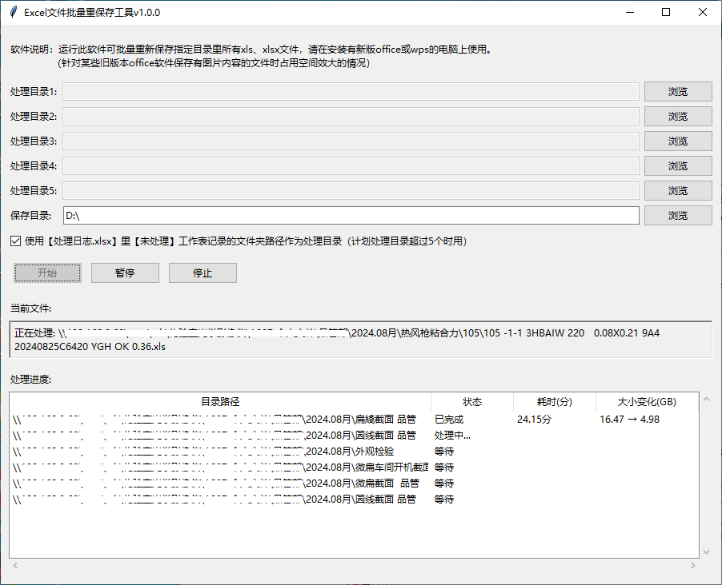Click the 保存目录 field showing D:\

click(351, 215)
